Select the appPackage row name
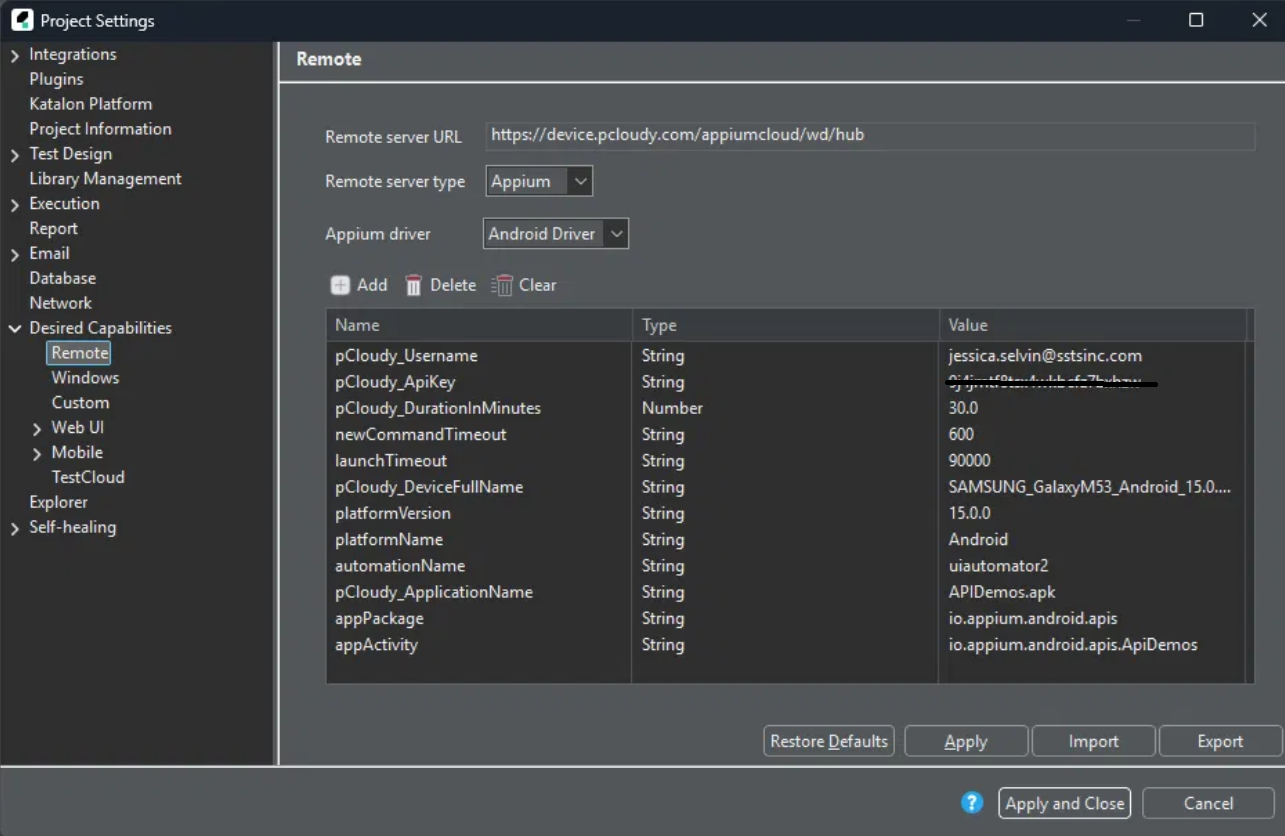This screenshot has height=836, width=1285. (x=379, y=618)
